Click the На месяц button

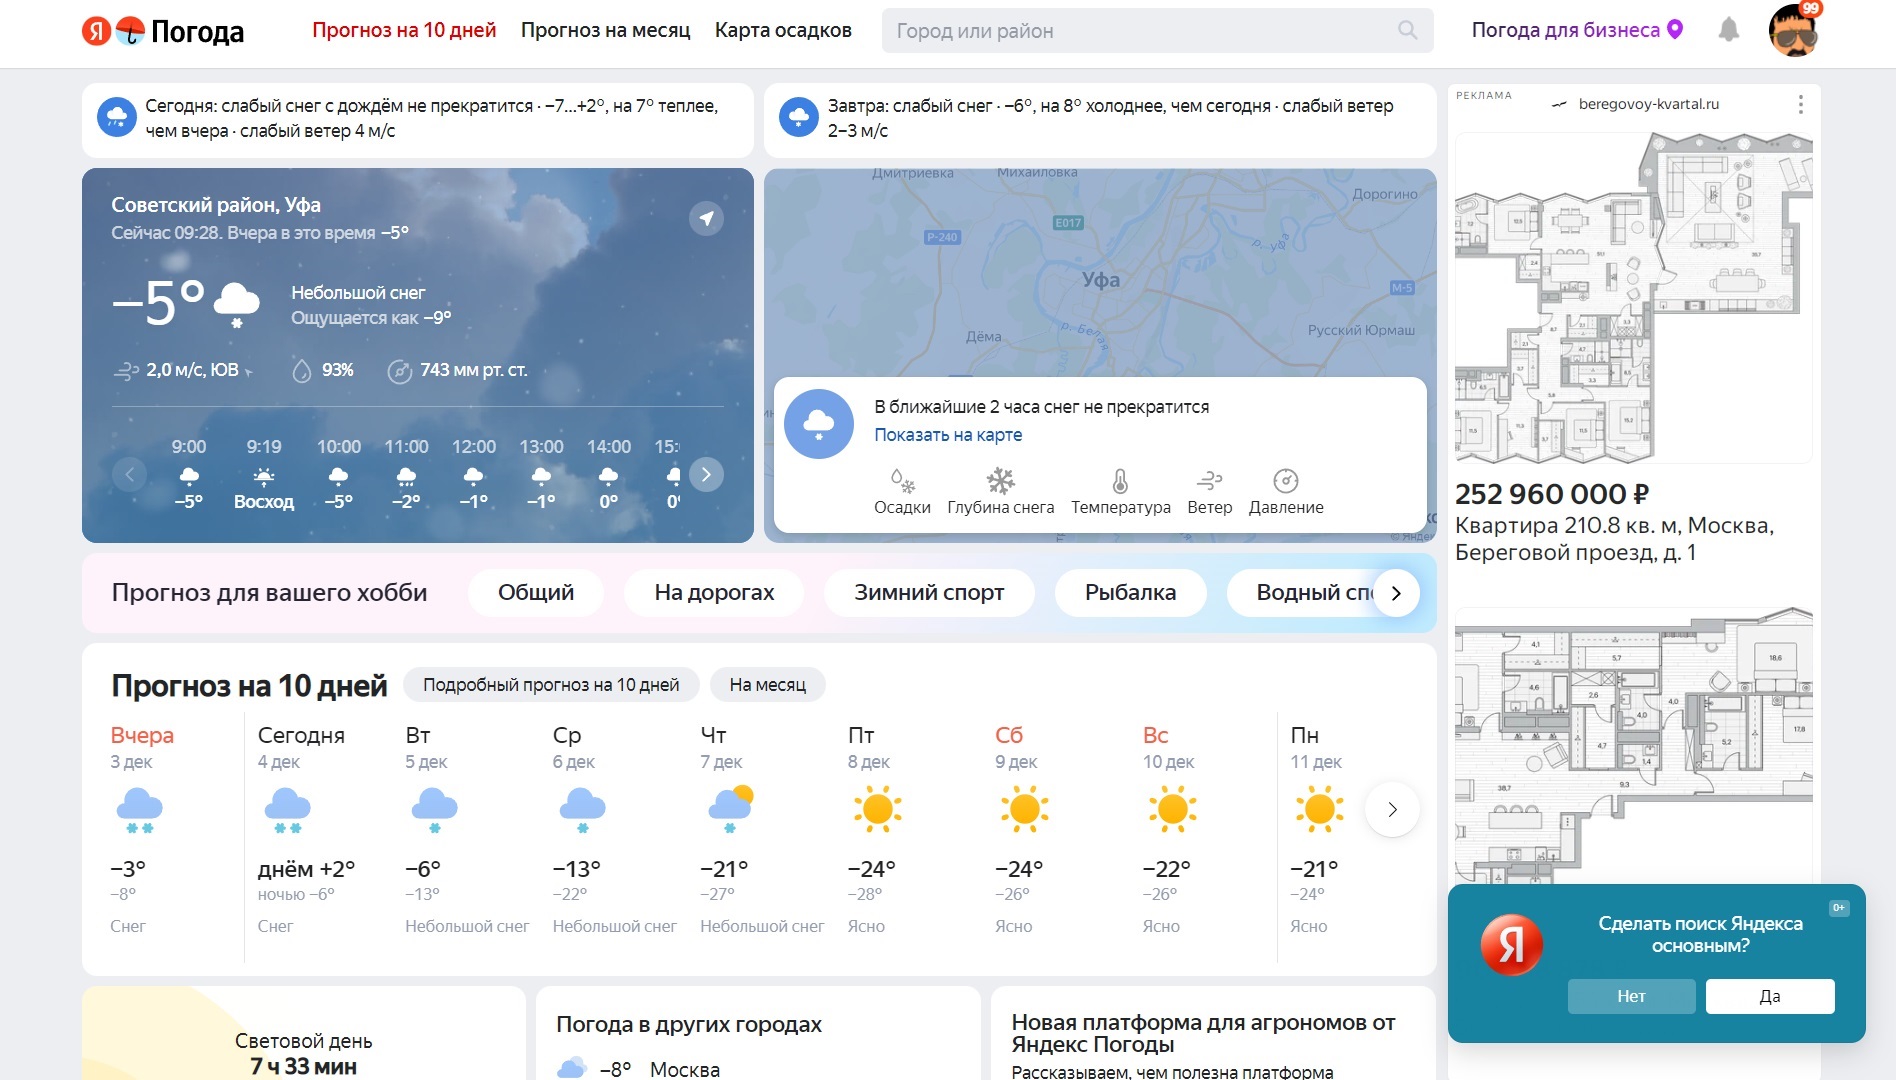tap(767, 685)
